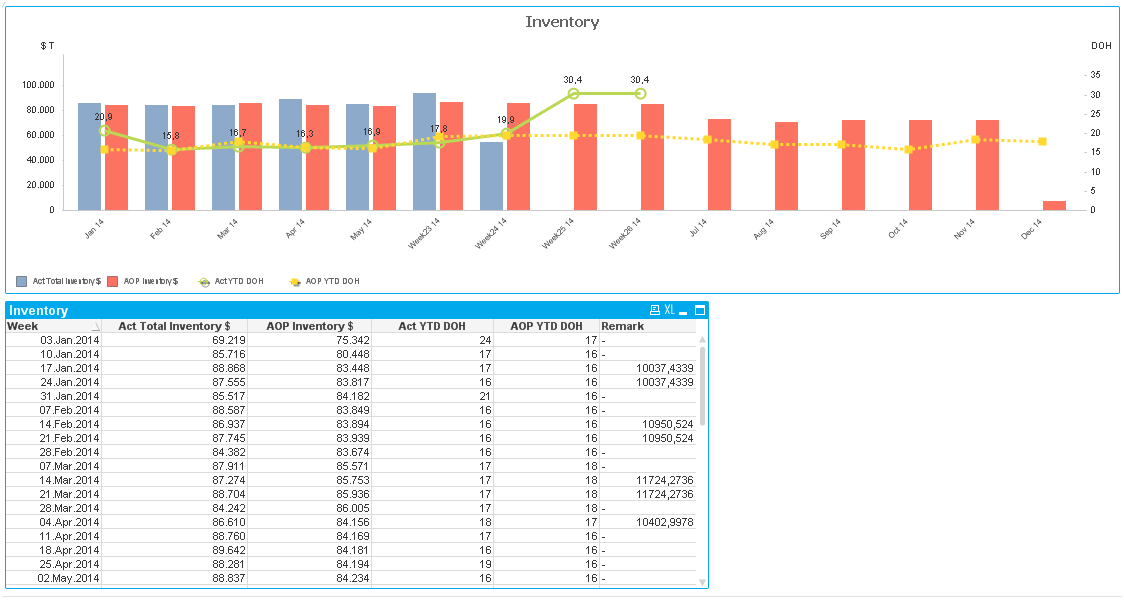This screenshot has height=600, width=1124.
Task: Sort by AOP YTD DOH column header
Action: (x=546, y=326)
